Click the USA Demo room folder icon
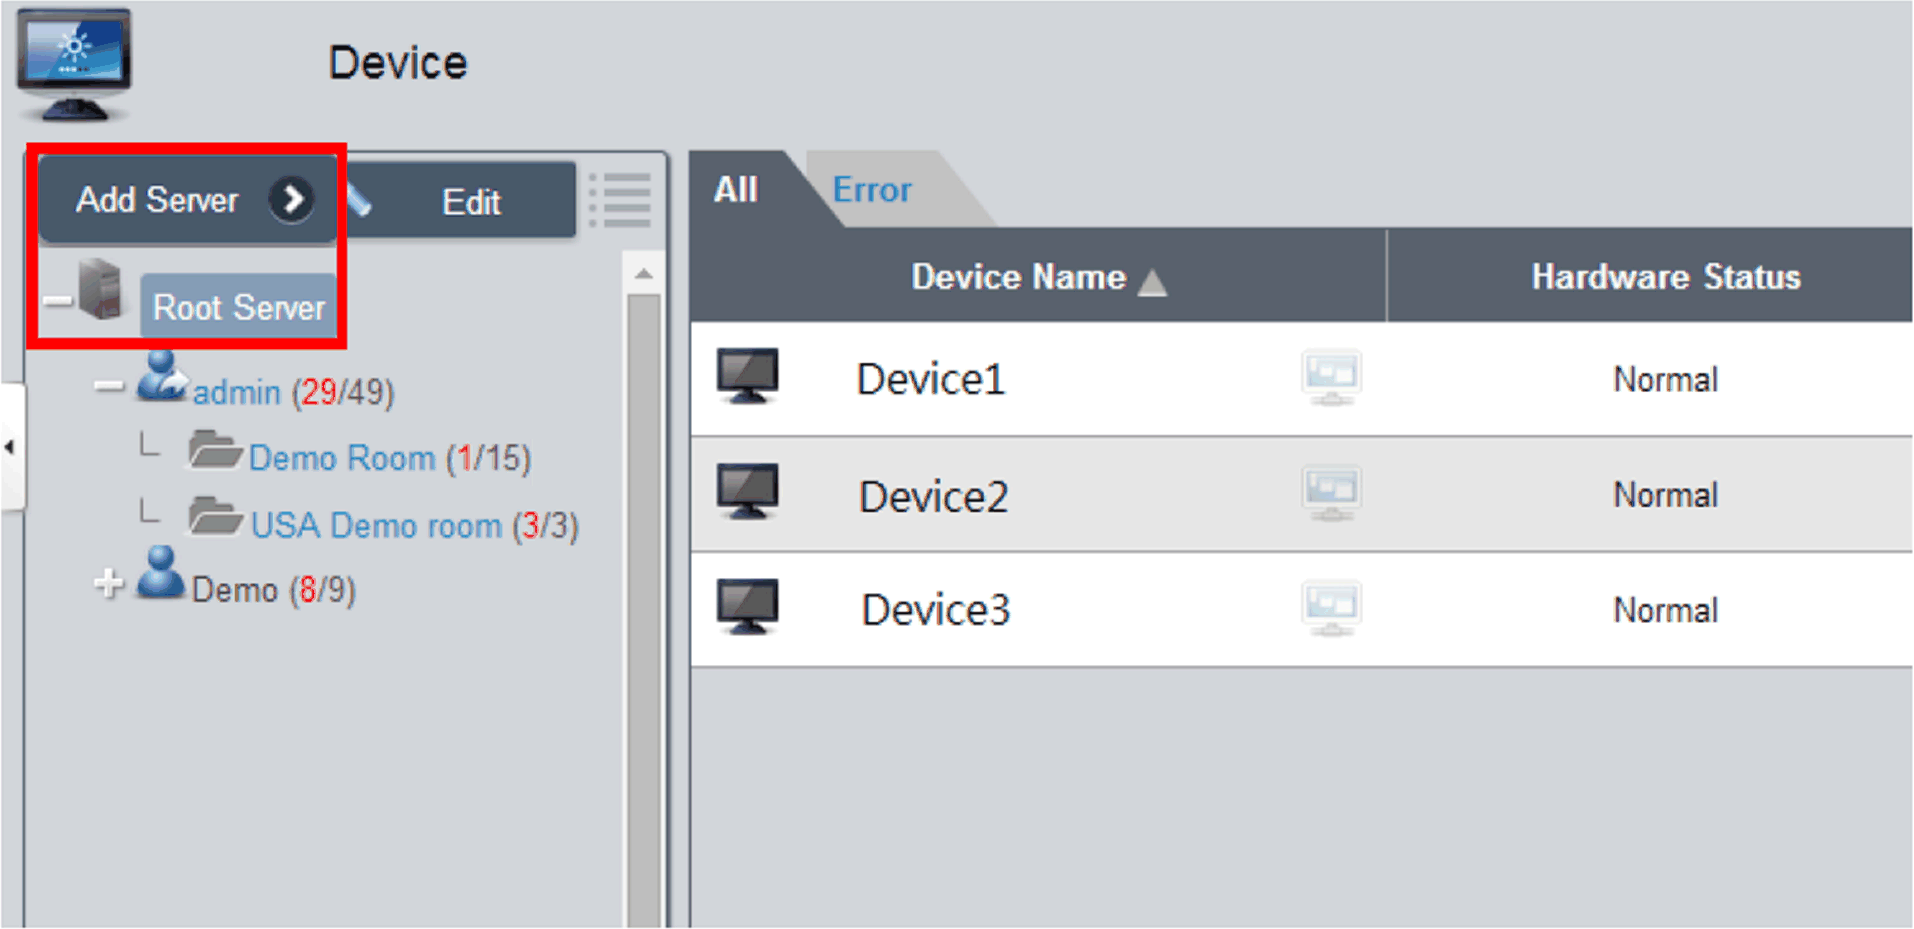Screen dimensions: 1914x929 [x=215, y=518]
